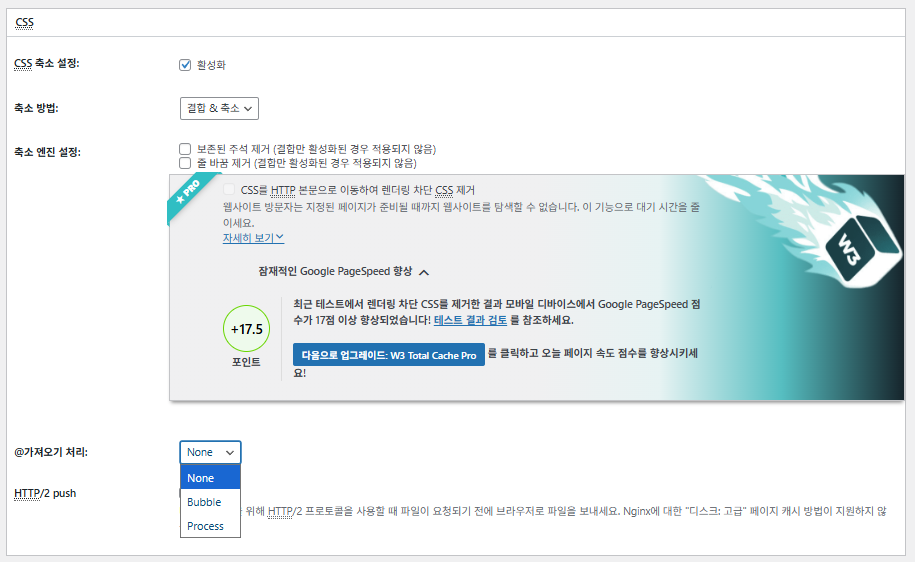Click the HTTP/2 push label

[x=45, y=493]
